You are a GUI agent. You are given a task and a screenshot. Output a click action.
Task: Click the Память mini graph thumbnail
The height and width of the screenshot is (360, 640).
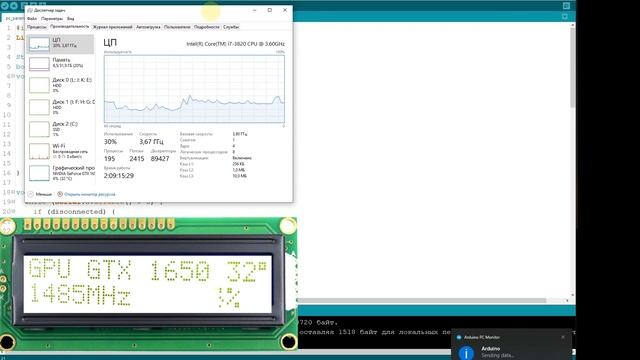pos(39,64)
